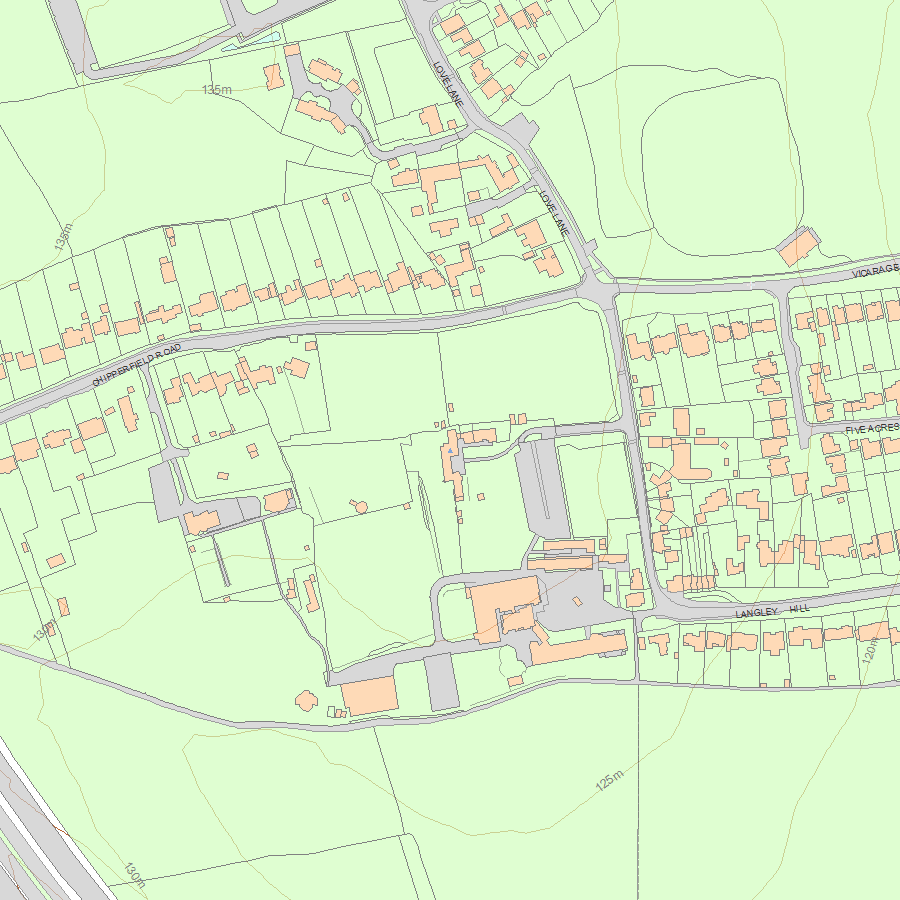Image resolution: width=900 pixels, height=900 pixels.
Task: Click the Langley Hill road label
Action: [772, 611]
